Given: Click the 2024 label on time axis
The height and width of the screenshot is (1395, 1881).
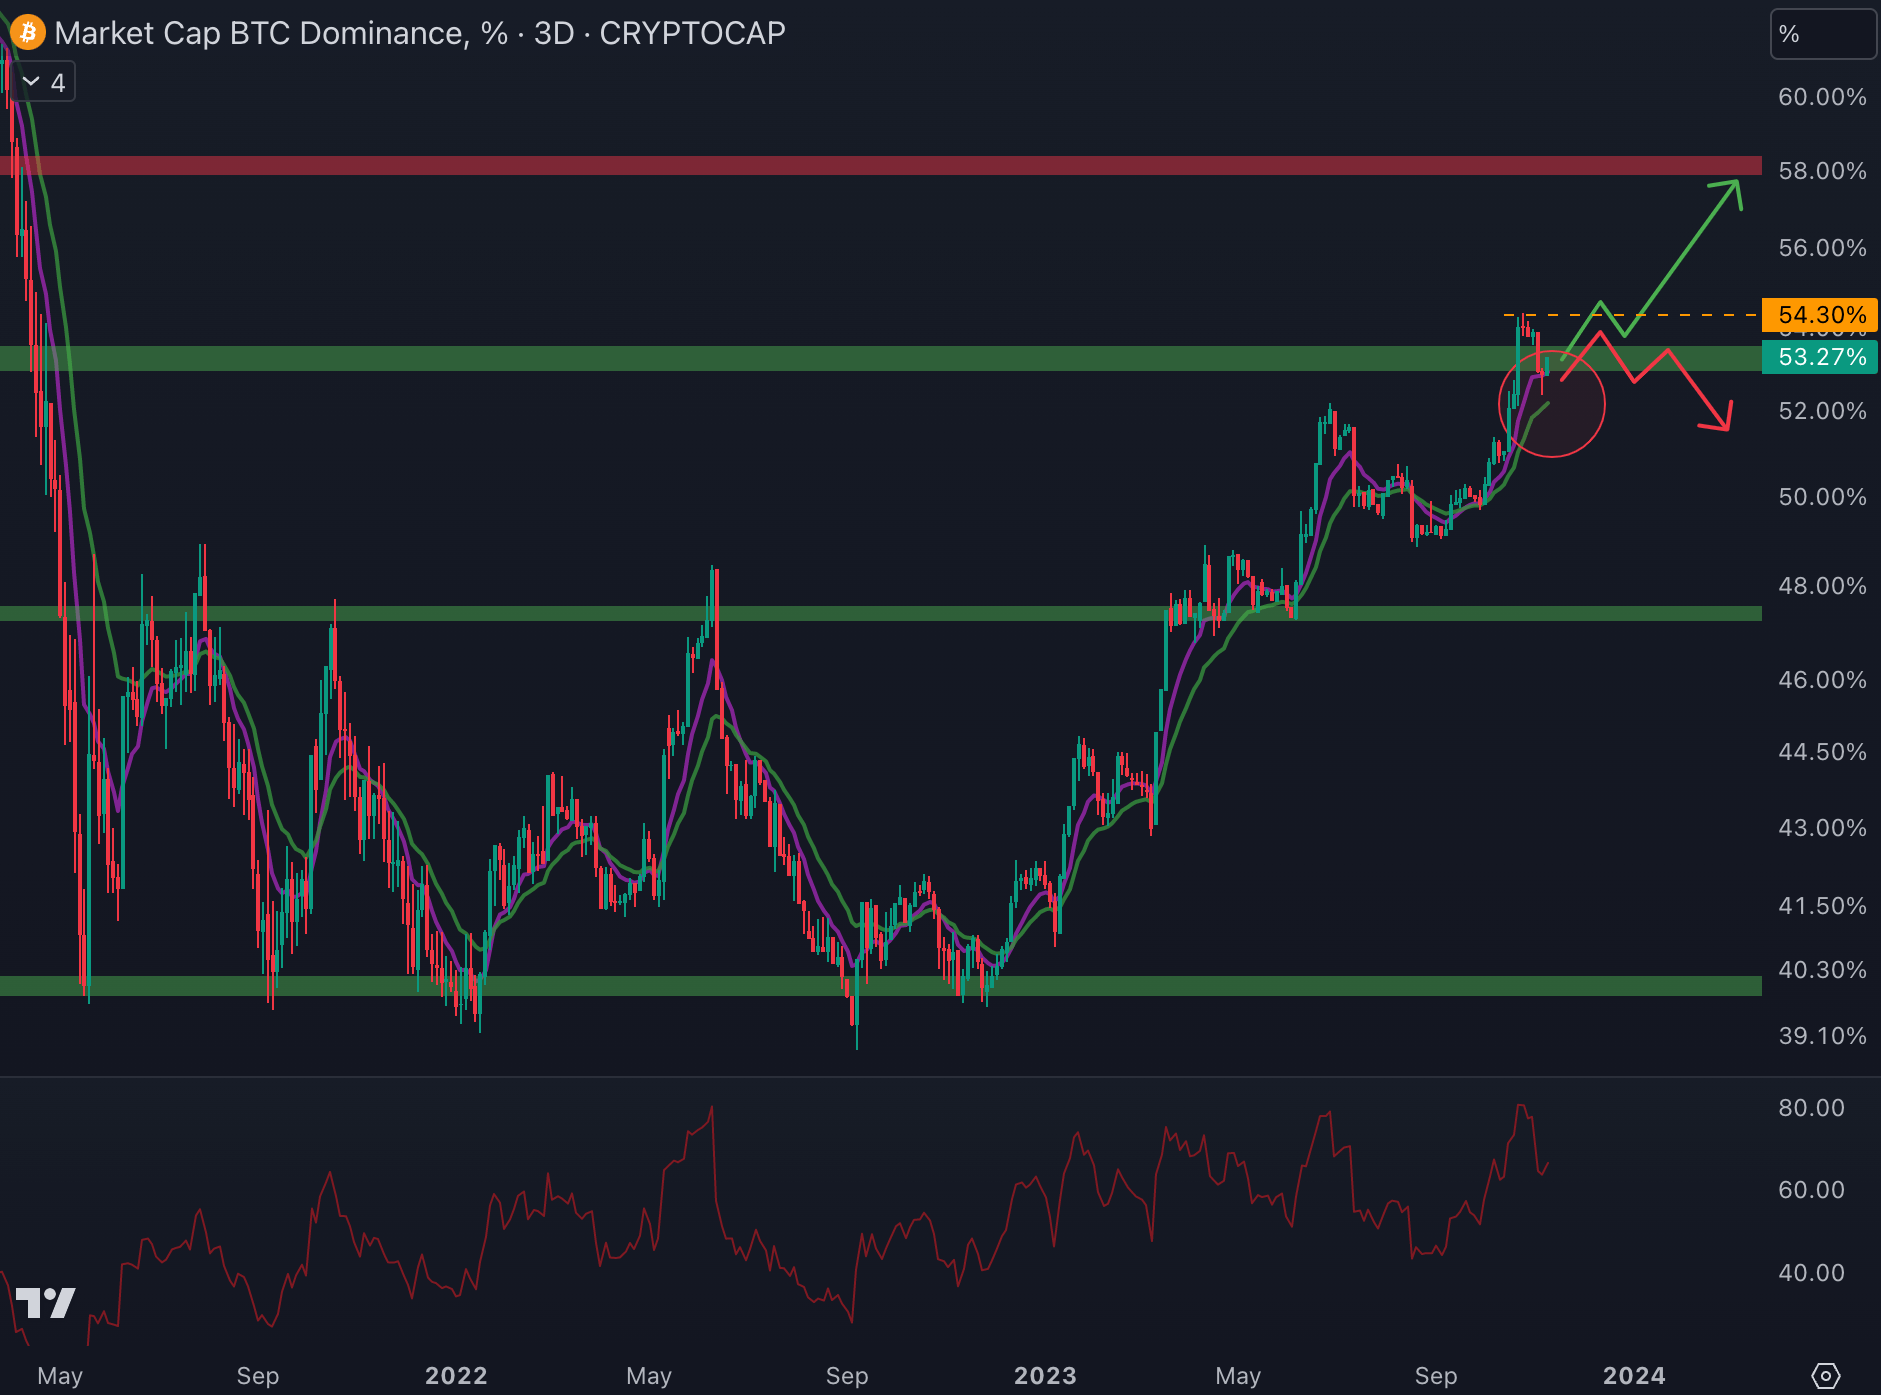Looking at the screenshot, I should click(x=1634, y=1376).
